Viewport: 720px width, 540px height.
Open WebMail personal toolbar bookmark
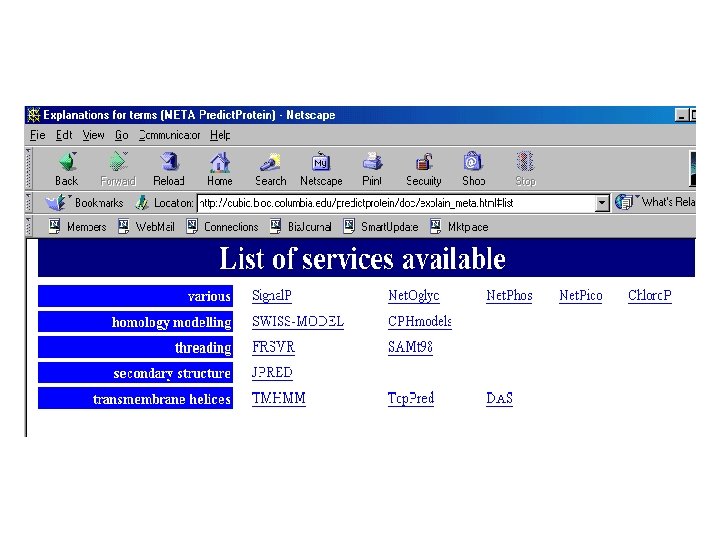coord(146,226)
